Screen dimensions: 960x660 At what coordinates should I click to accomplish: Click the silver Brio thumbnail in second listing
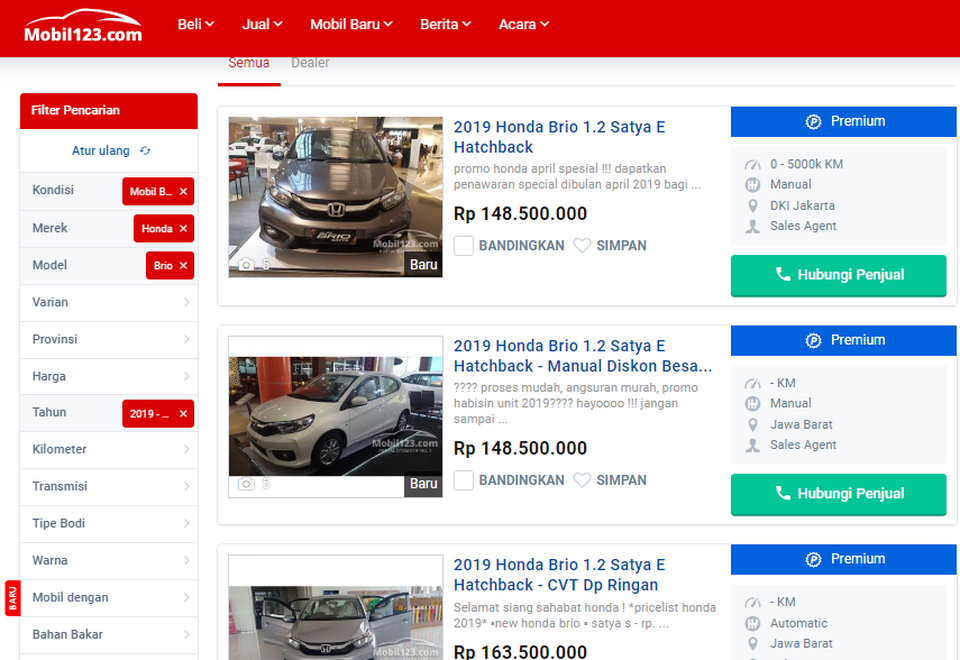pos(335,415)
